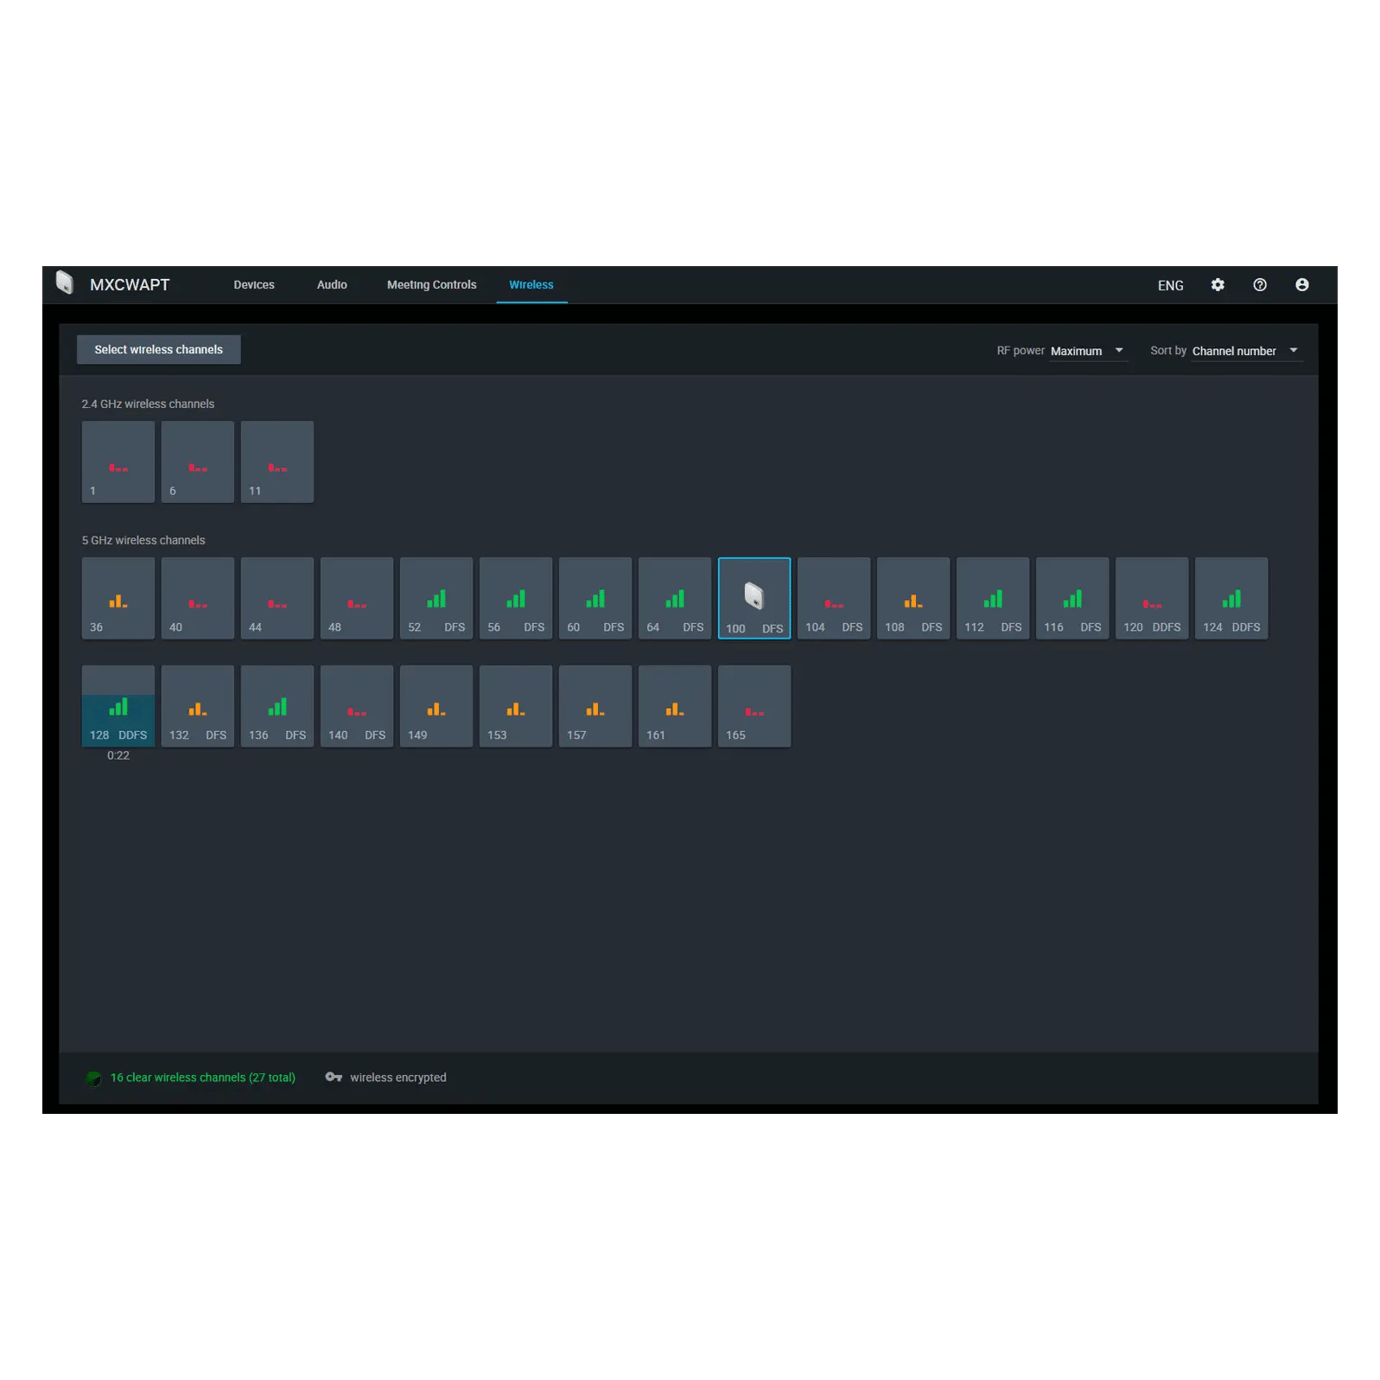
Task: Click the 5 GHz wireless channels heading
Action: pos(143,540)
